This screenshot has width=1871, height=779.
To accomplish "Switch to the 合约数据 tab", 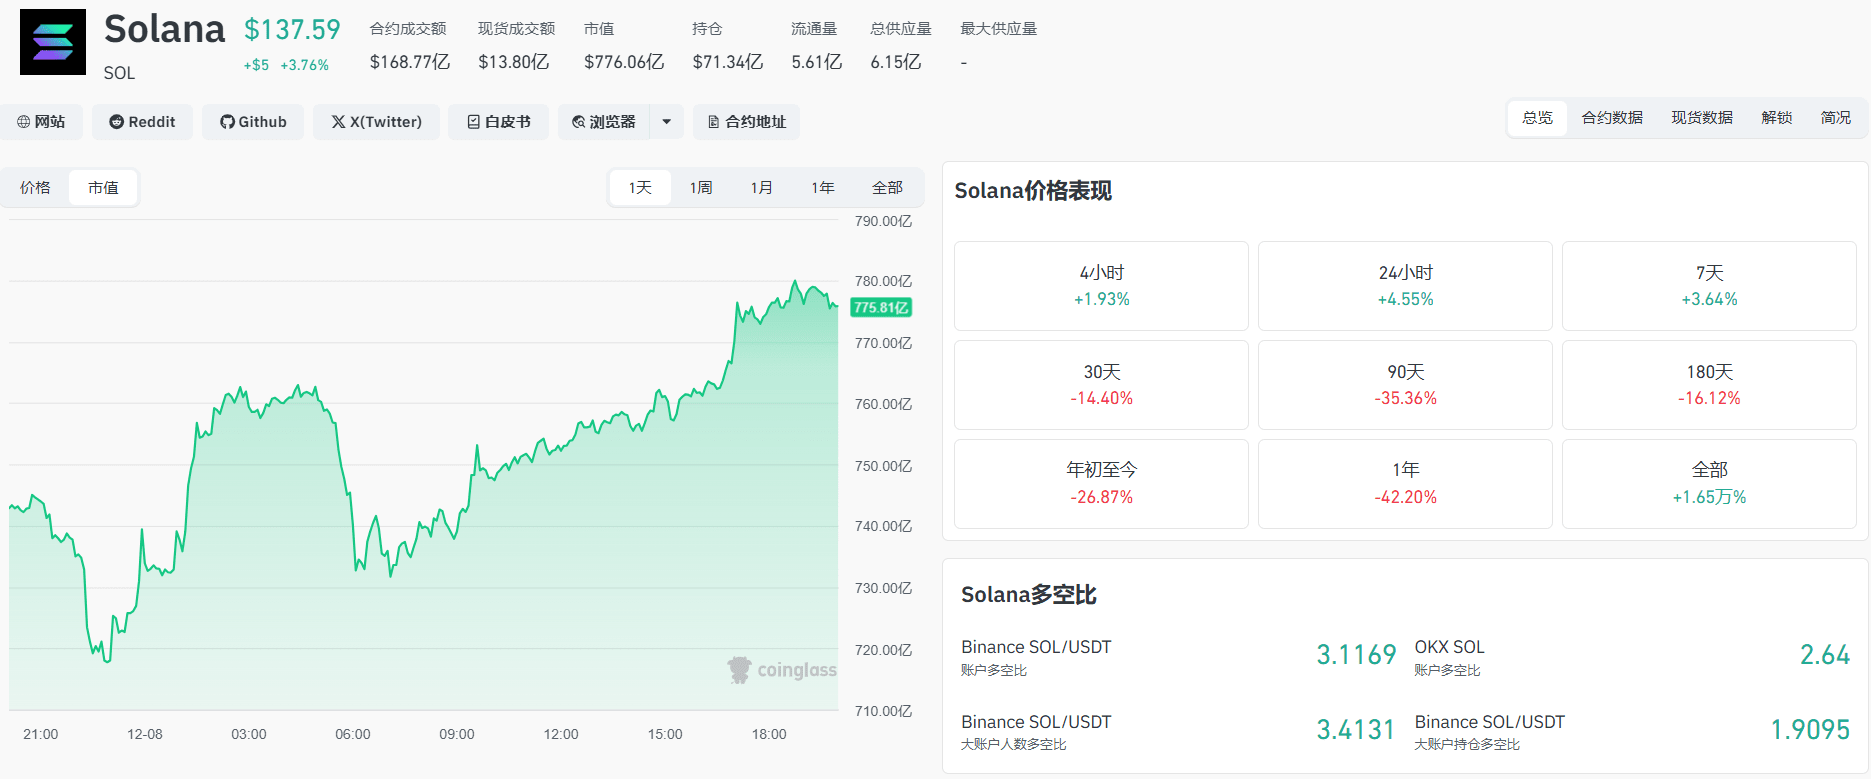I will pyautogui.click(x=1612, y=118).
